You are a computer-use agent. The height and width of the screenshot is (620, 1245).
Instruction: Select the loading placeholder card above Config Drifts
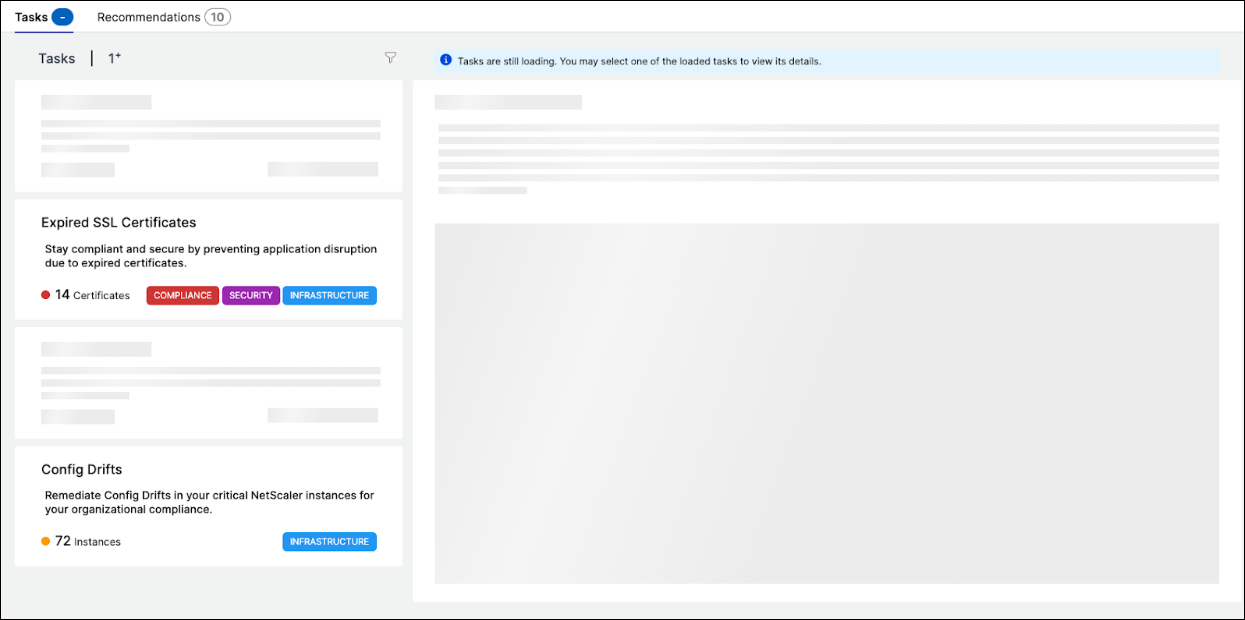click(208, 383)
